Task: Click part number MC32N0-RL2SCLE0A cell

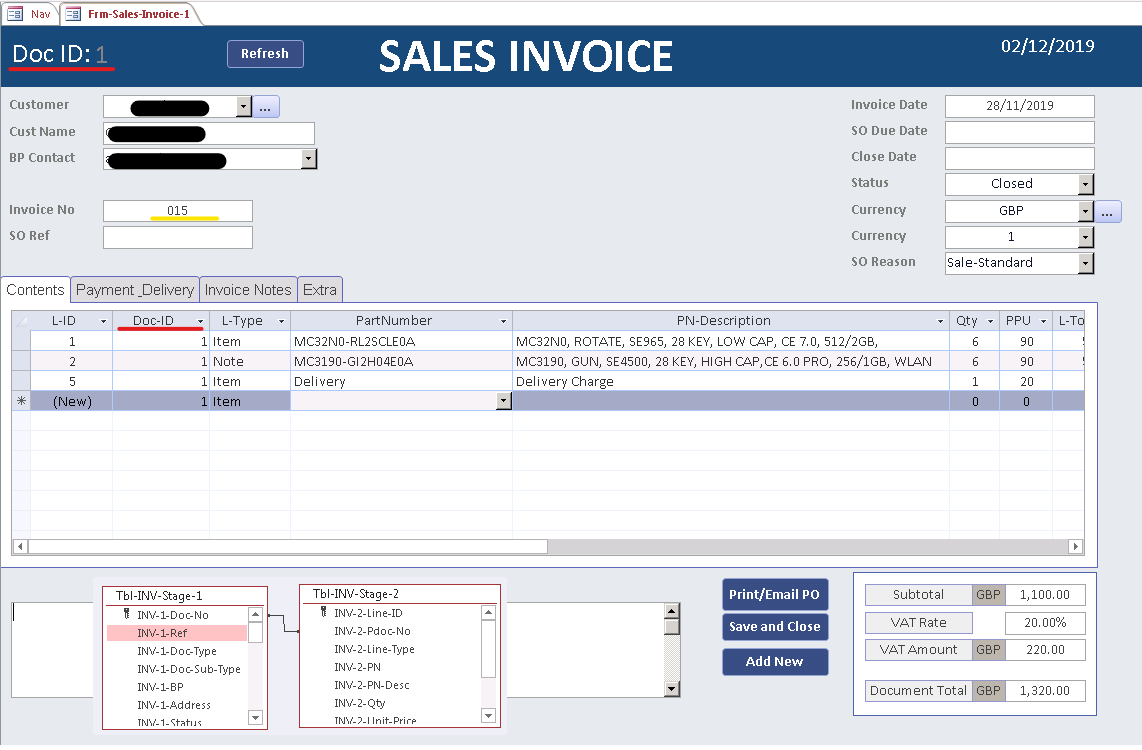Action: [401, 342]
